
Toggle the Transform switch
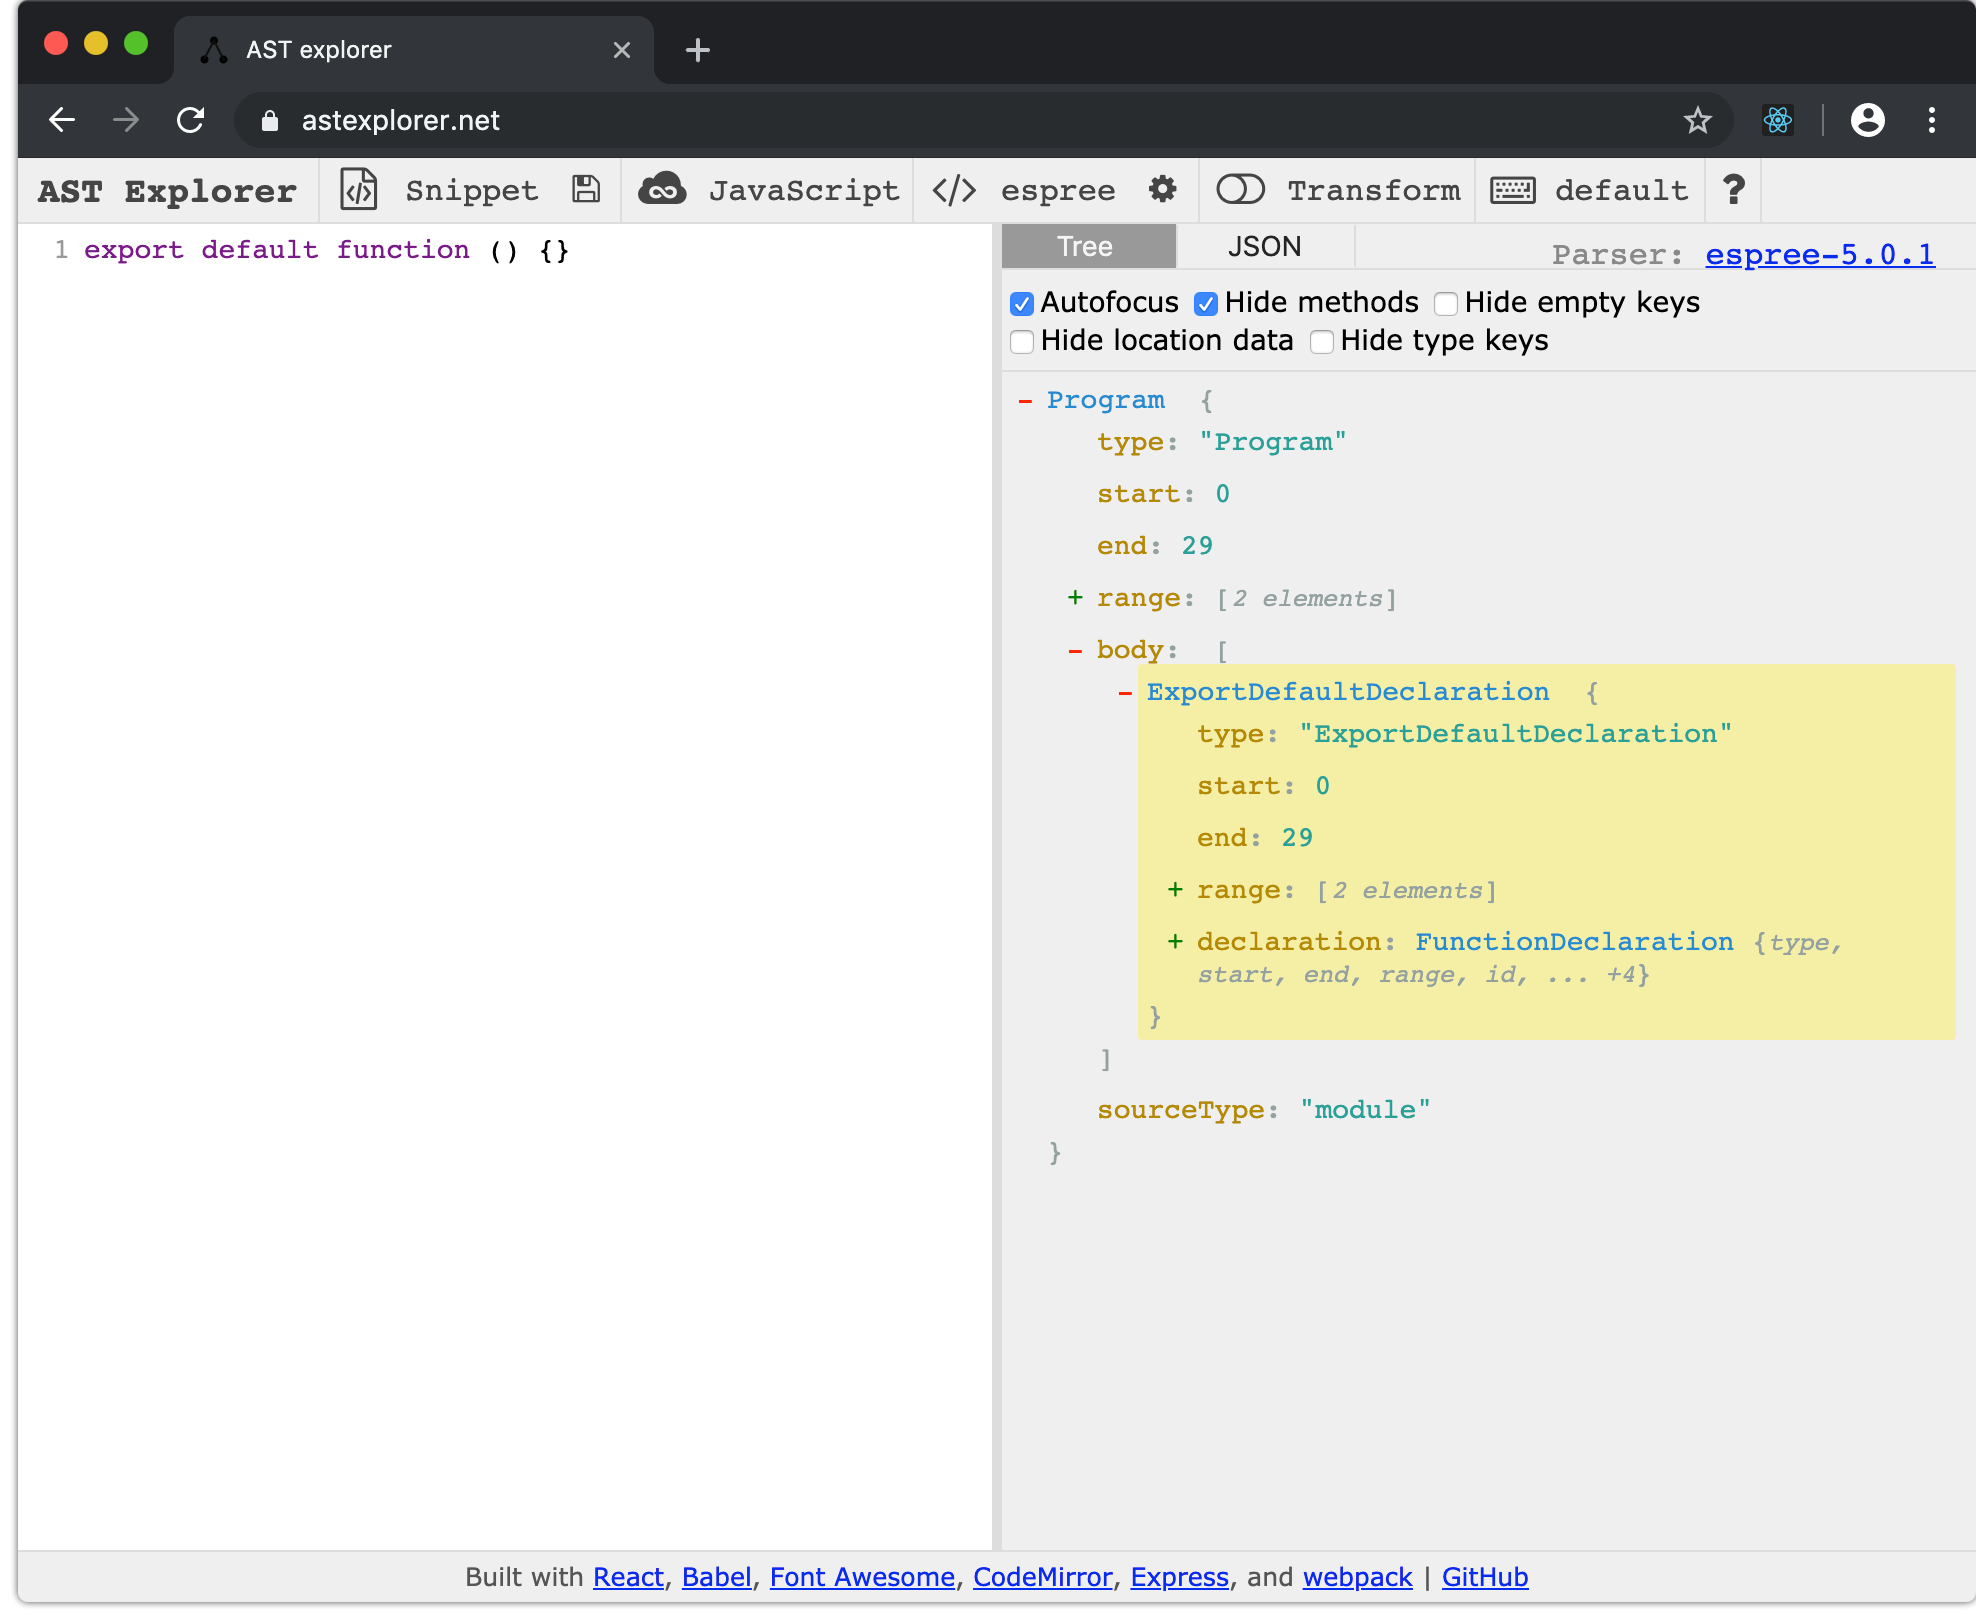point(1241,190)
